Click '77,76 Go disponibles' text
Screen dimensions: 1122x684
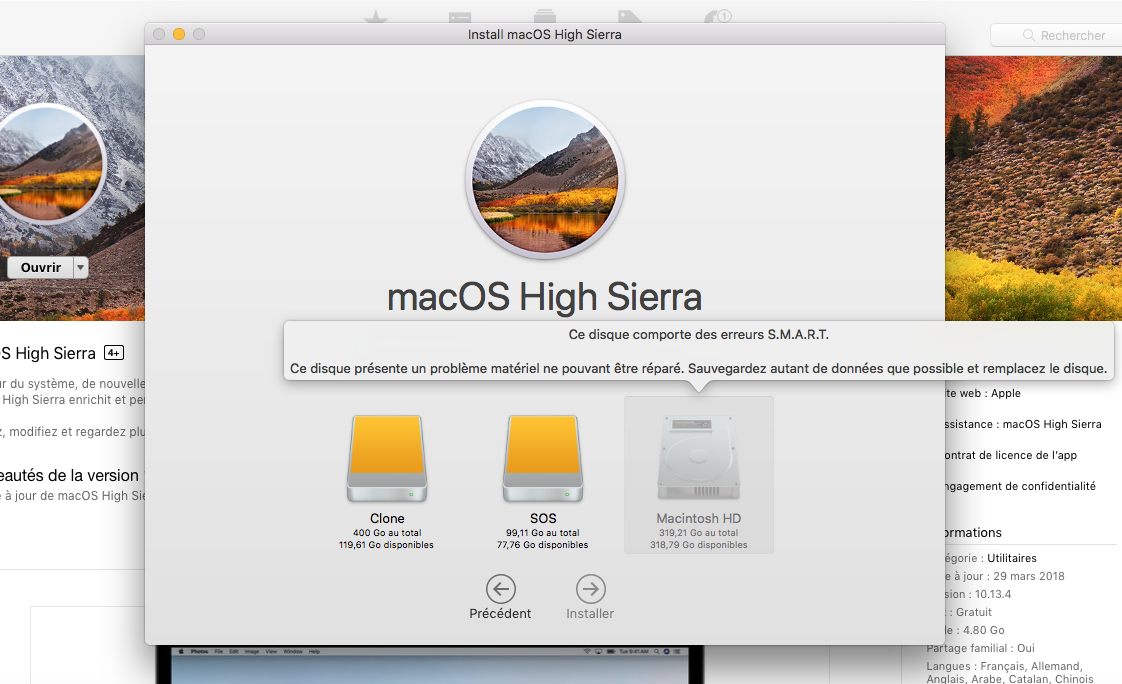(542, 545)
